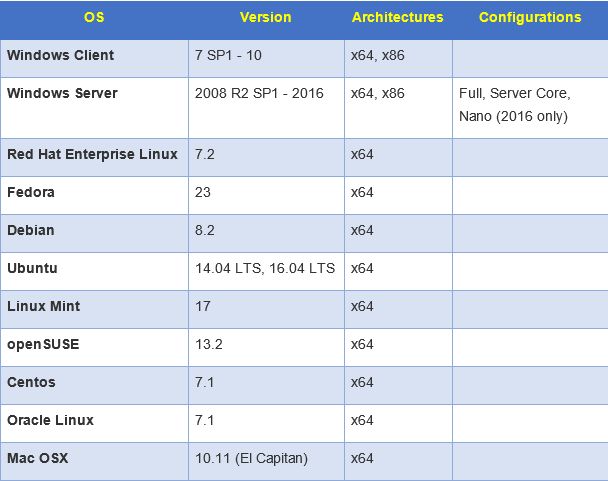Click the '14.04 LTS, 16.04 LTS' version cell

point(265,268)
